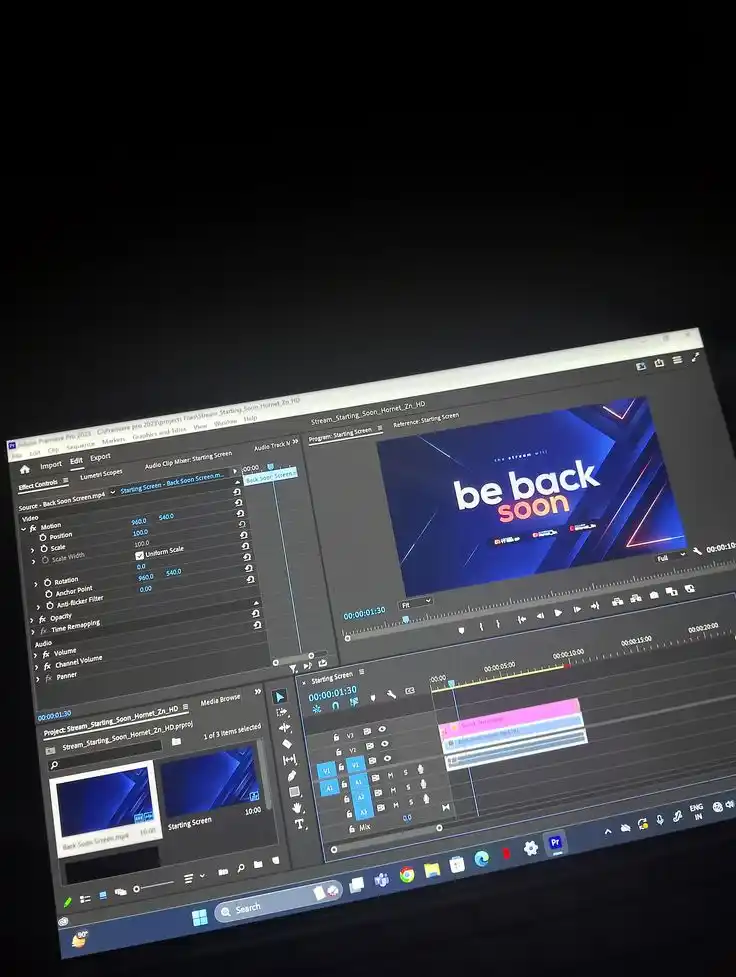
Task: Toggle V1 track output eye
Action: tap(387, 759)
